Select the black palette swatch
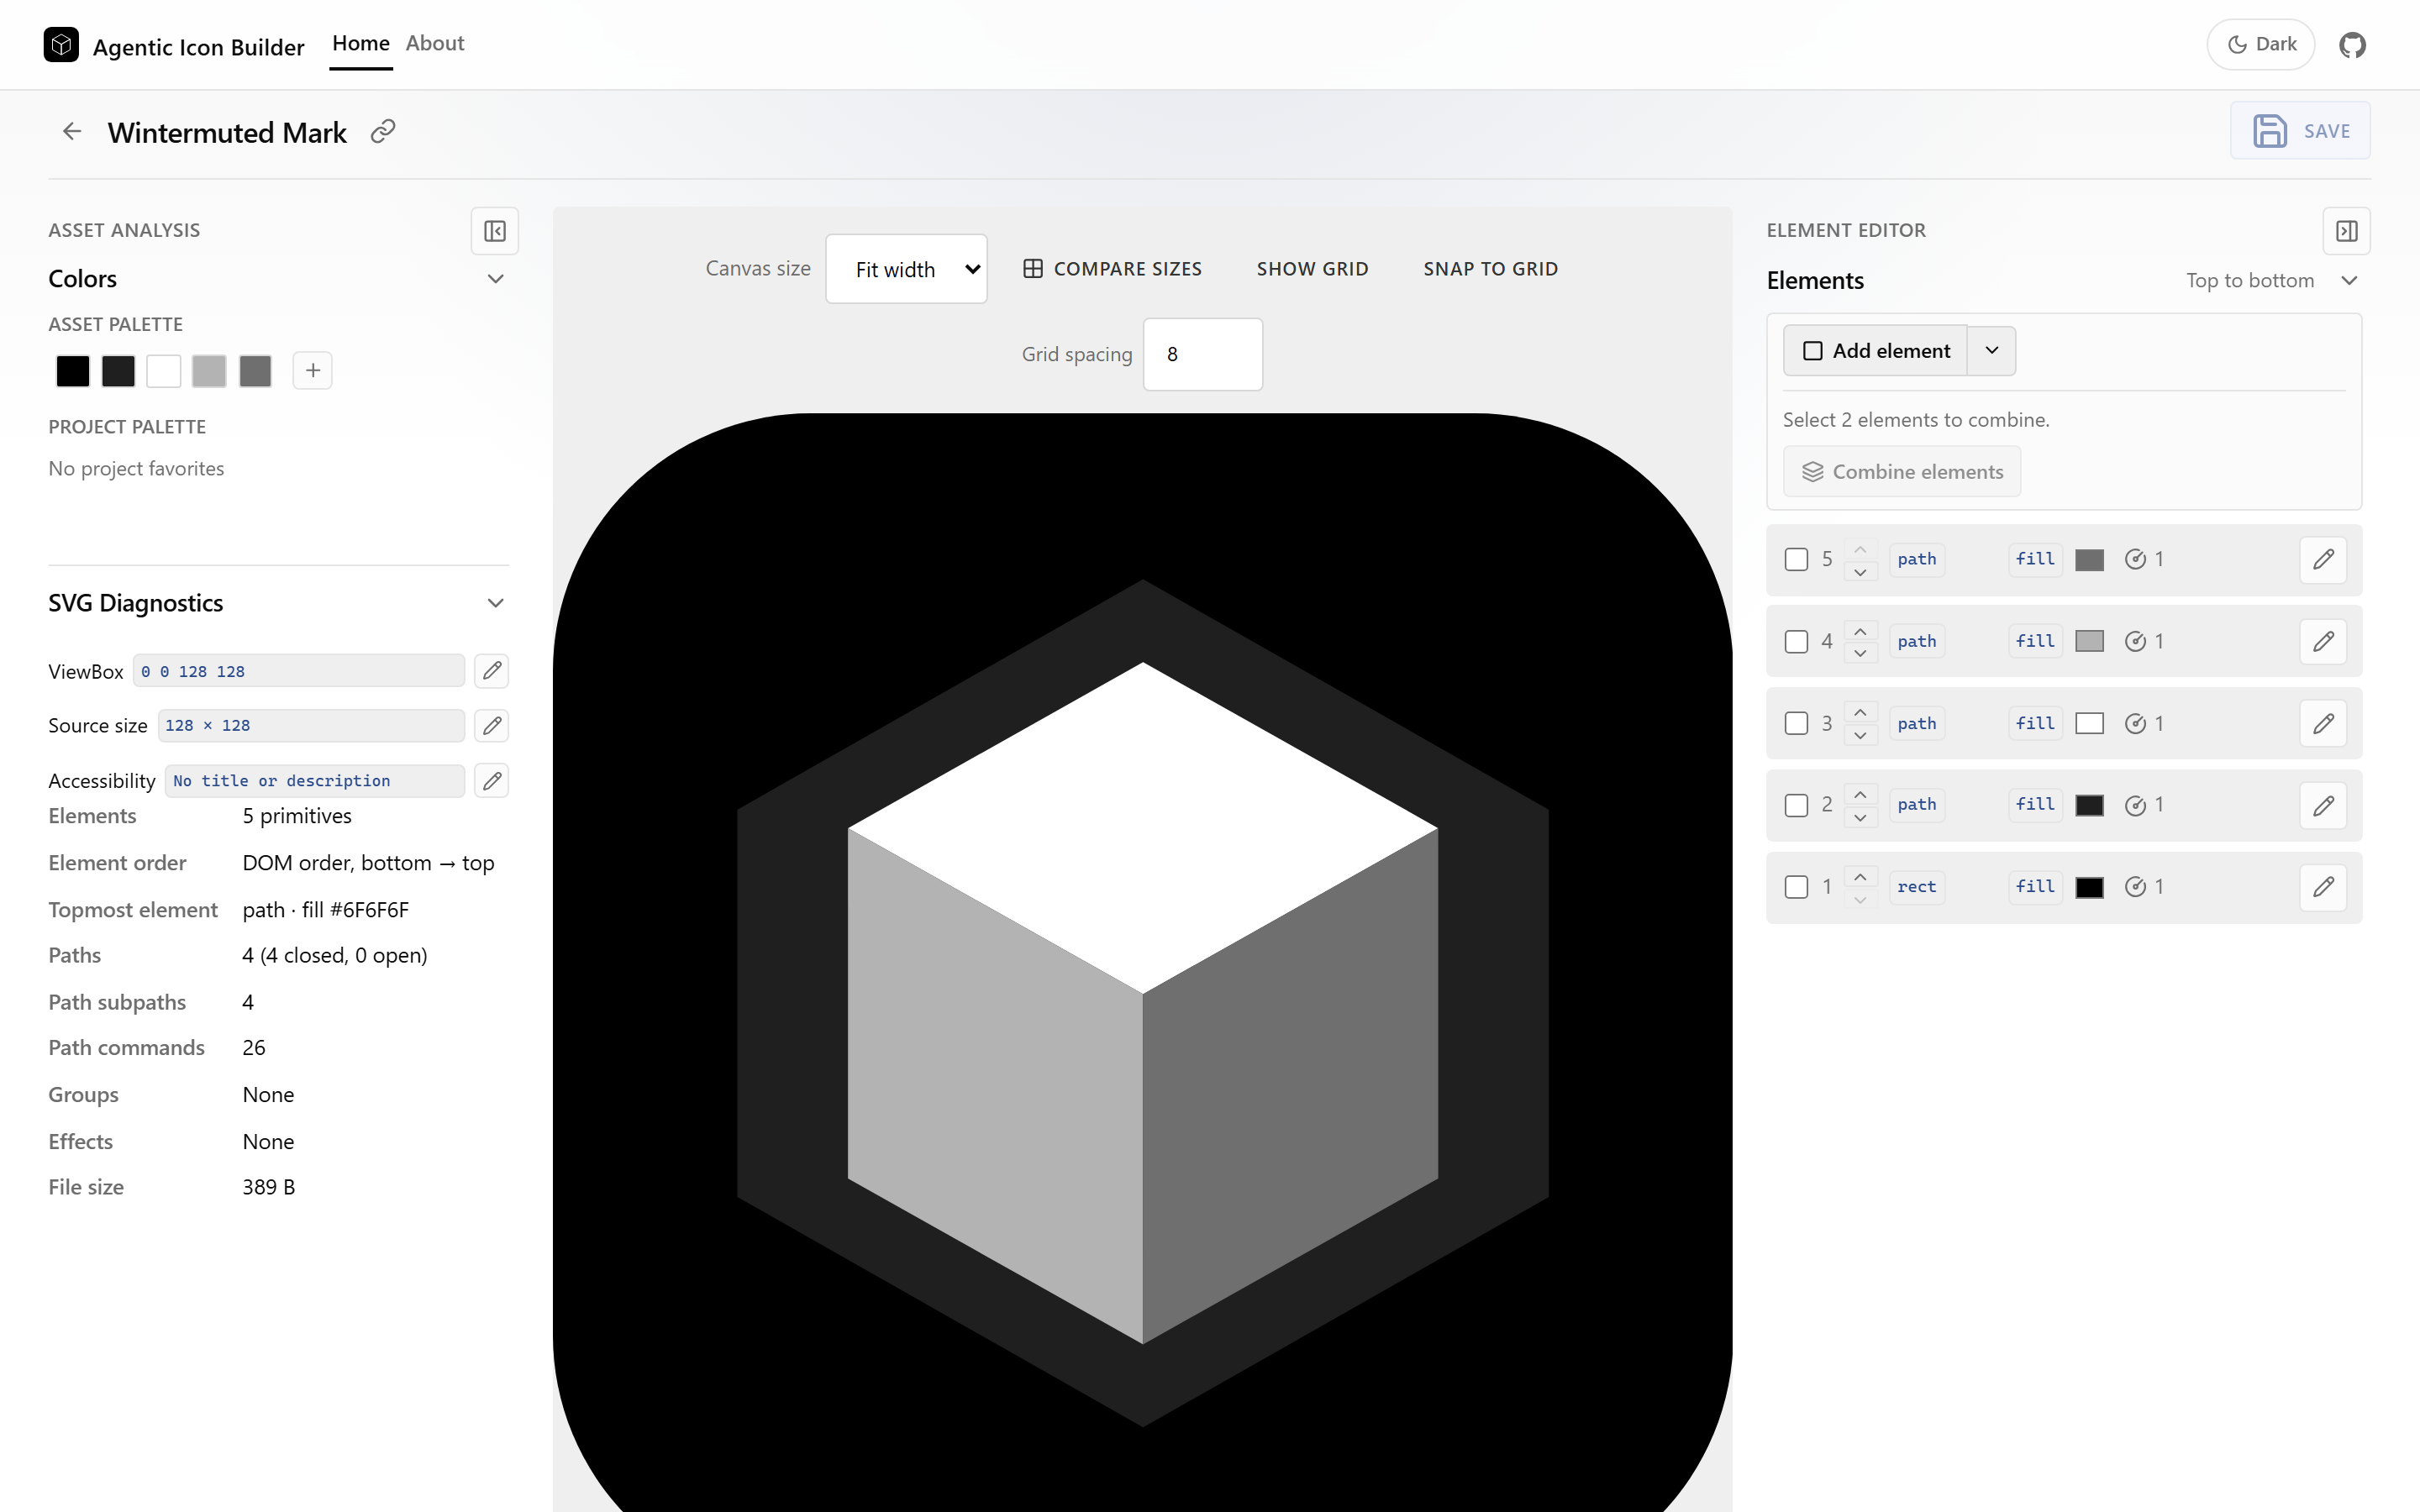Viewport: 2420px width, 1512px height. pos(72,371)
